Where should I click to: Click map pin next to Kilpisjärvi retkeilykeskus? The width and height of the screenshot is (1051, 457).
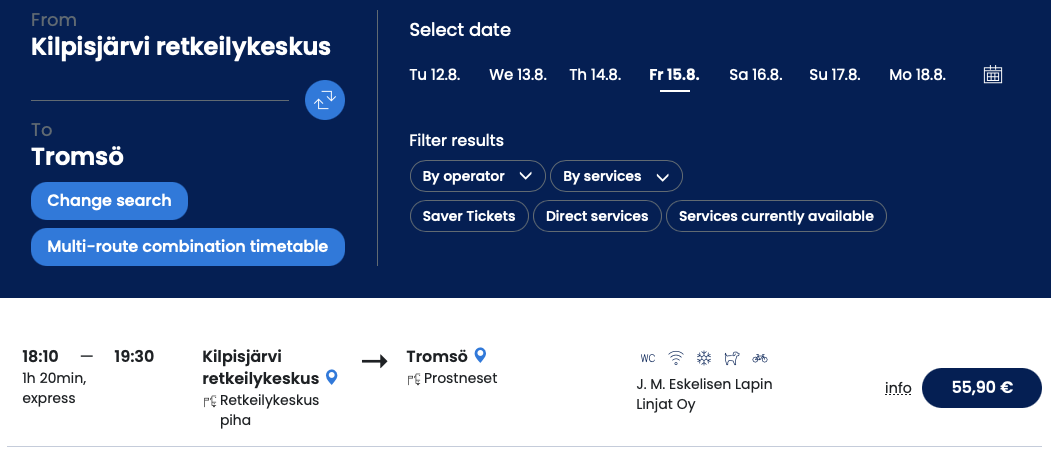pyautogui.click(x=332, y=378)
